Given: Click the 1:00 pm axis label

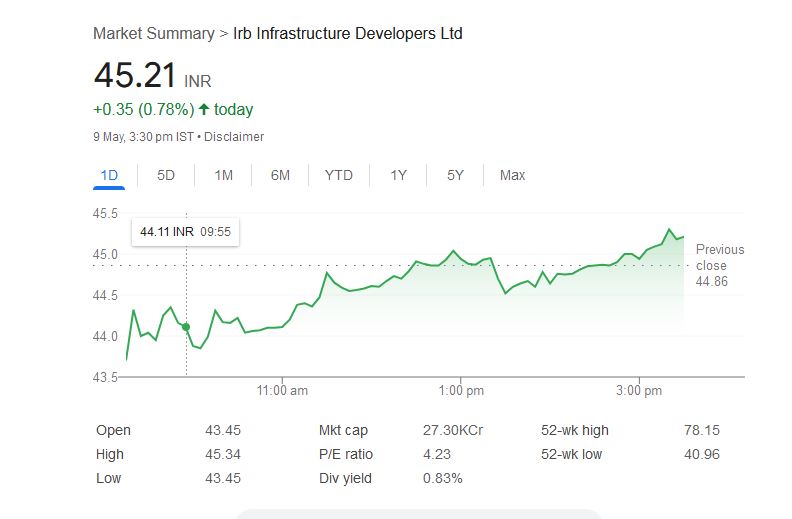Looking at the screenshot, I should click(x=461, y=390).
